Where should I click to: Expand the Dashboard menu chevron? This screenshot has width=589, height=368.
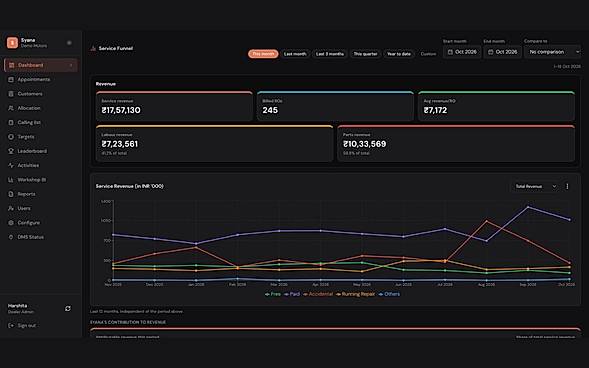tap(71, 65)
